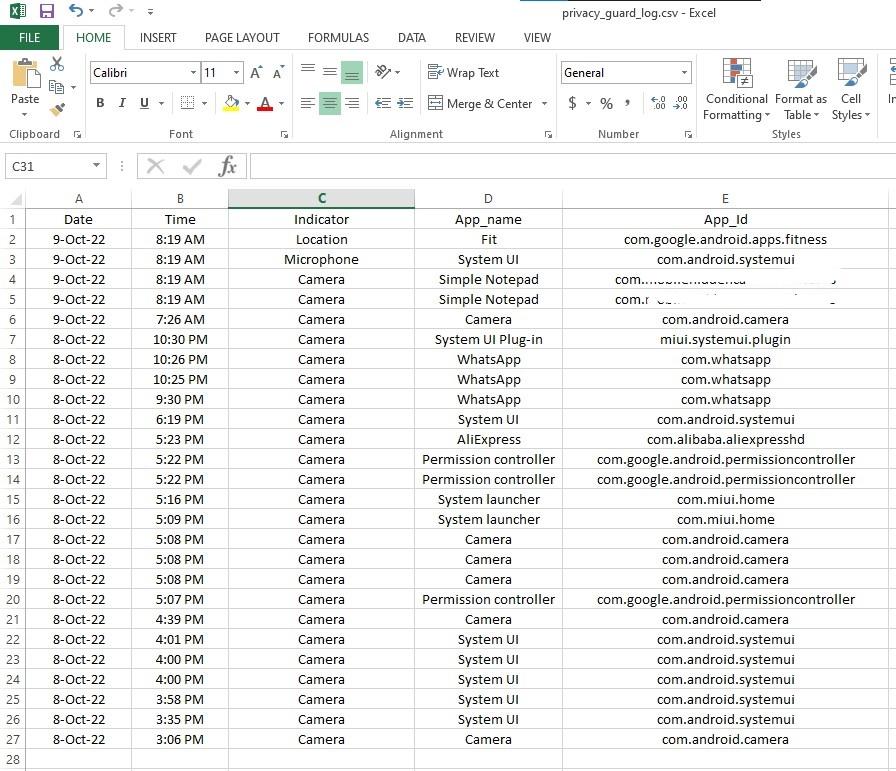896x771 pixels.
Task: Toggle Bottom Align (highlighted)
Action: [352, 73]
